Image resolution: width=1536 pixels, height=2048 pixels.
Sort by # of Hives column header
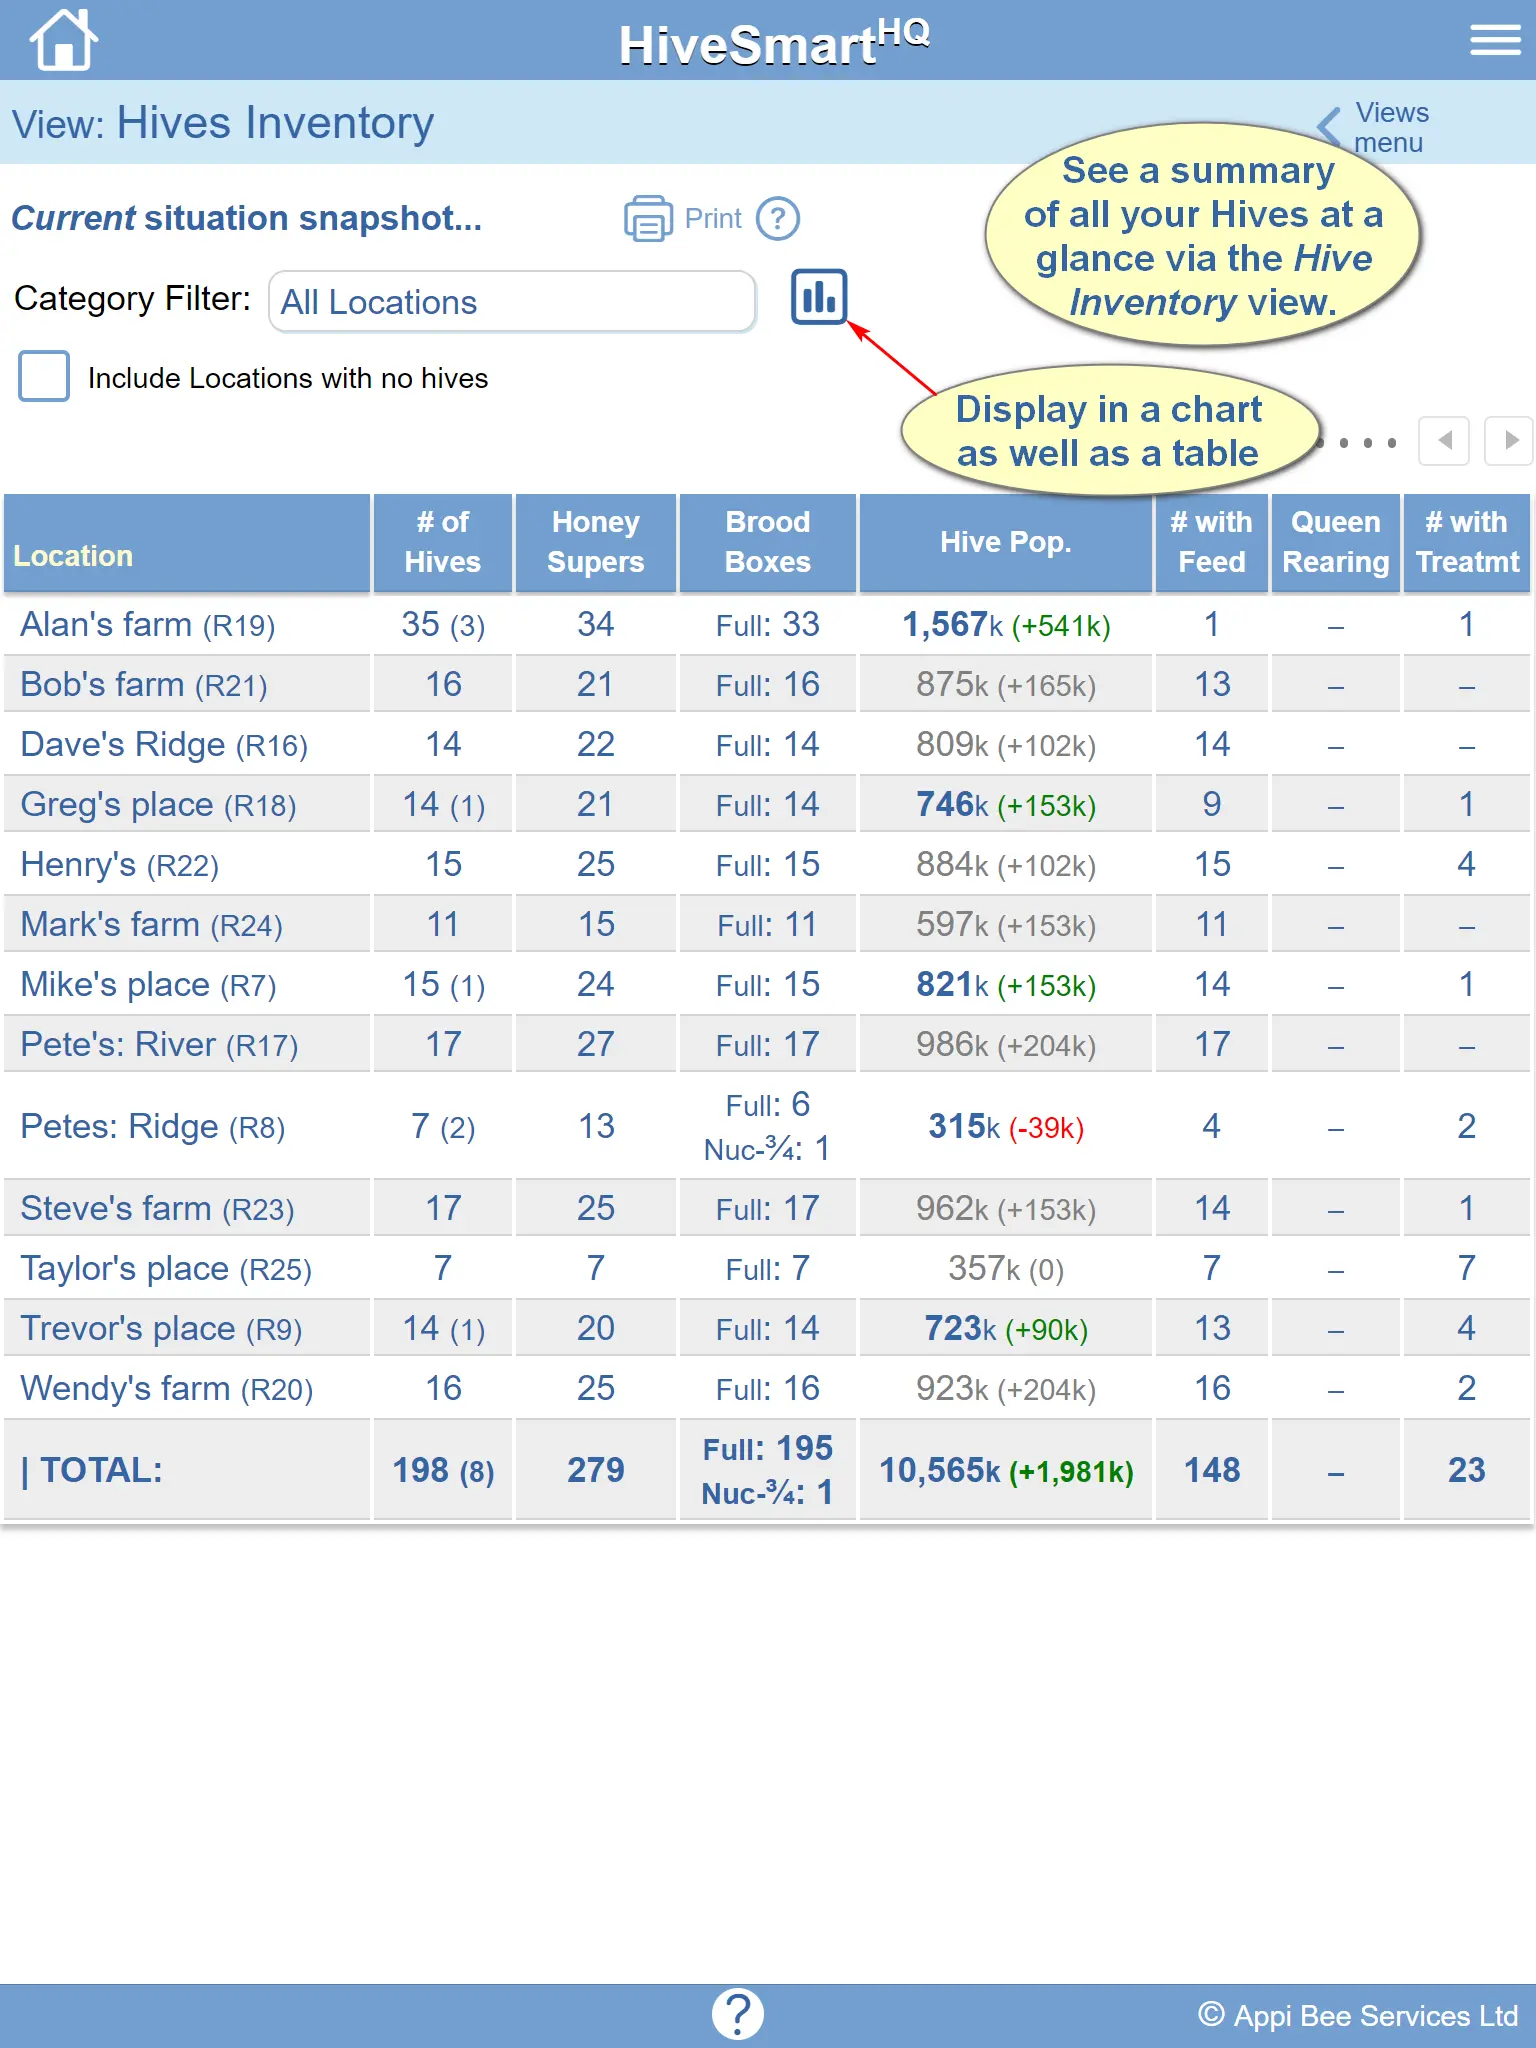443,543
